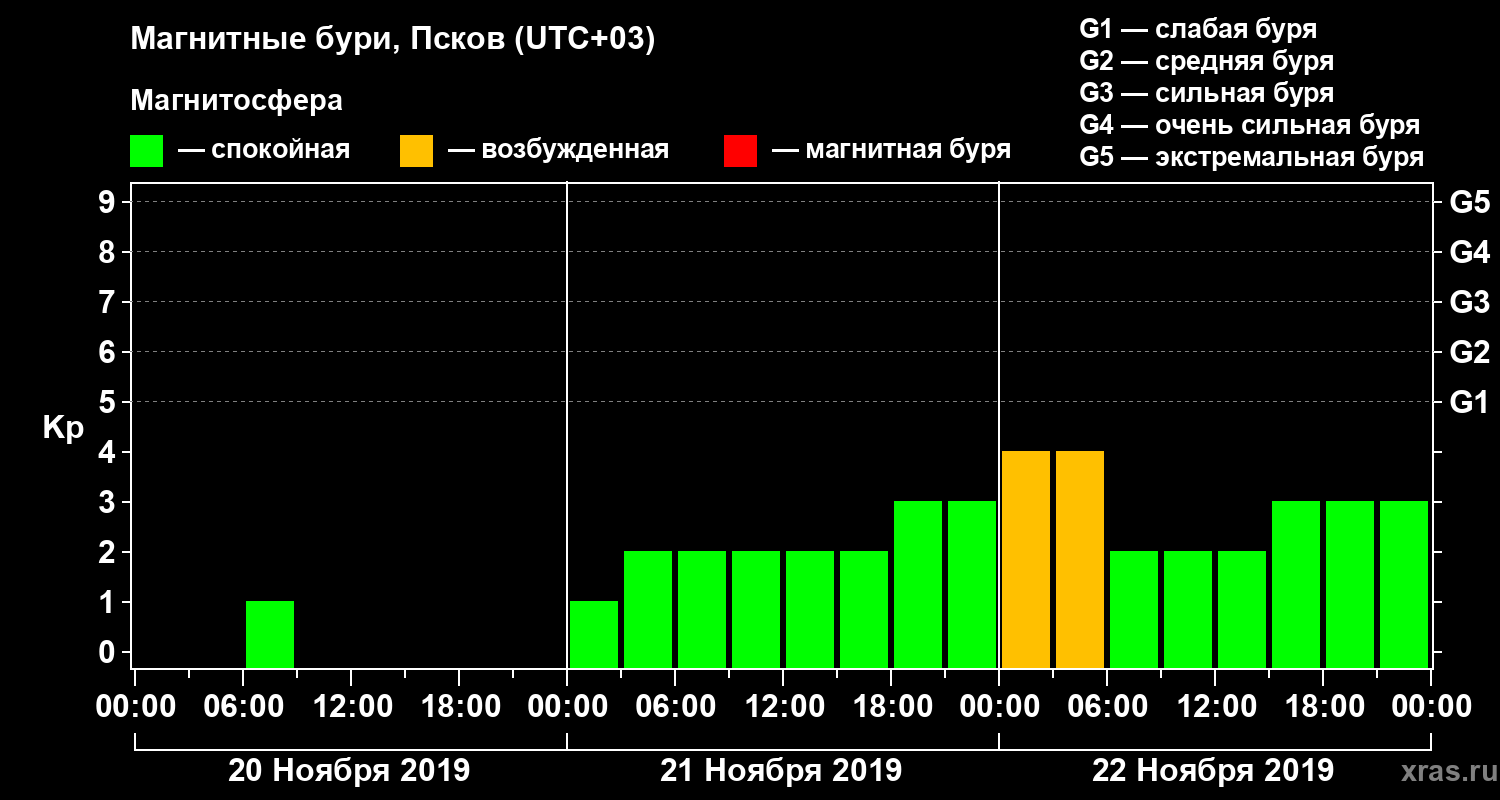Click the Kp axis value '0'
Viewport: 1500px width, 800px height.
(x=109, y=652)
